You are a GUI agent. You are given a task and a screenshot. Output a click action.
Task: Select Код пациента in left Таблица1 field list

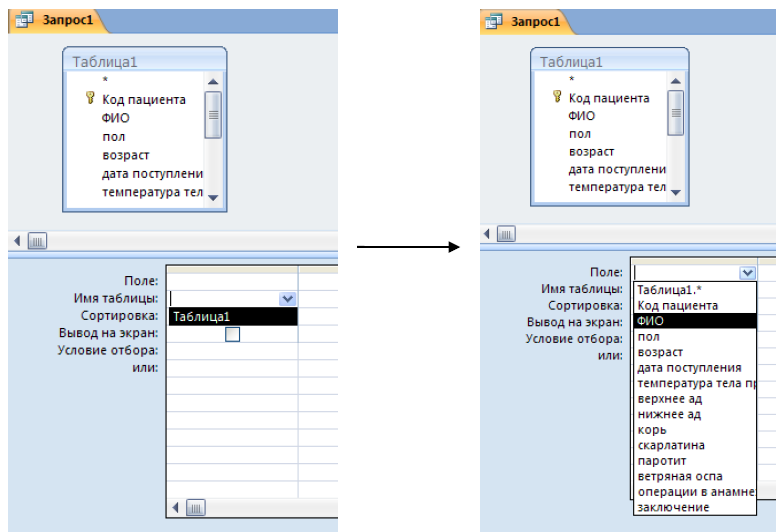point(144,100)
